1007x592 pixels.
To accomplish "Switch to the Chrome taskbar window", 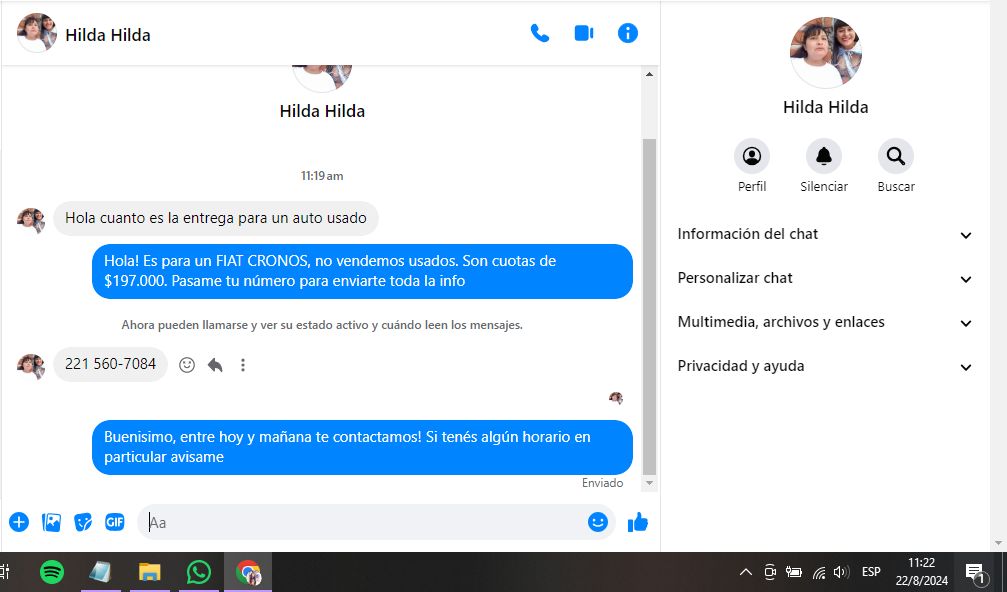I will pos(249,571).
